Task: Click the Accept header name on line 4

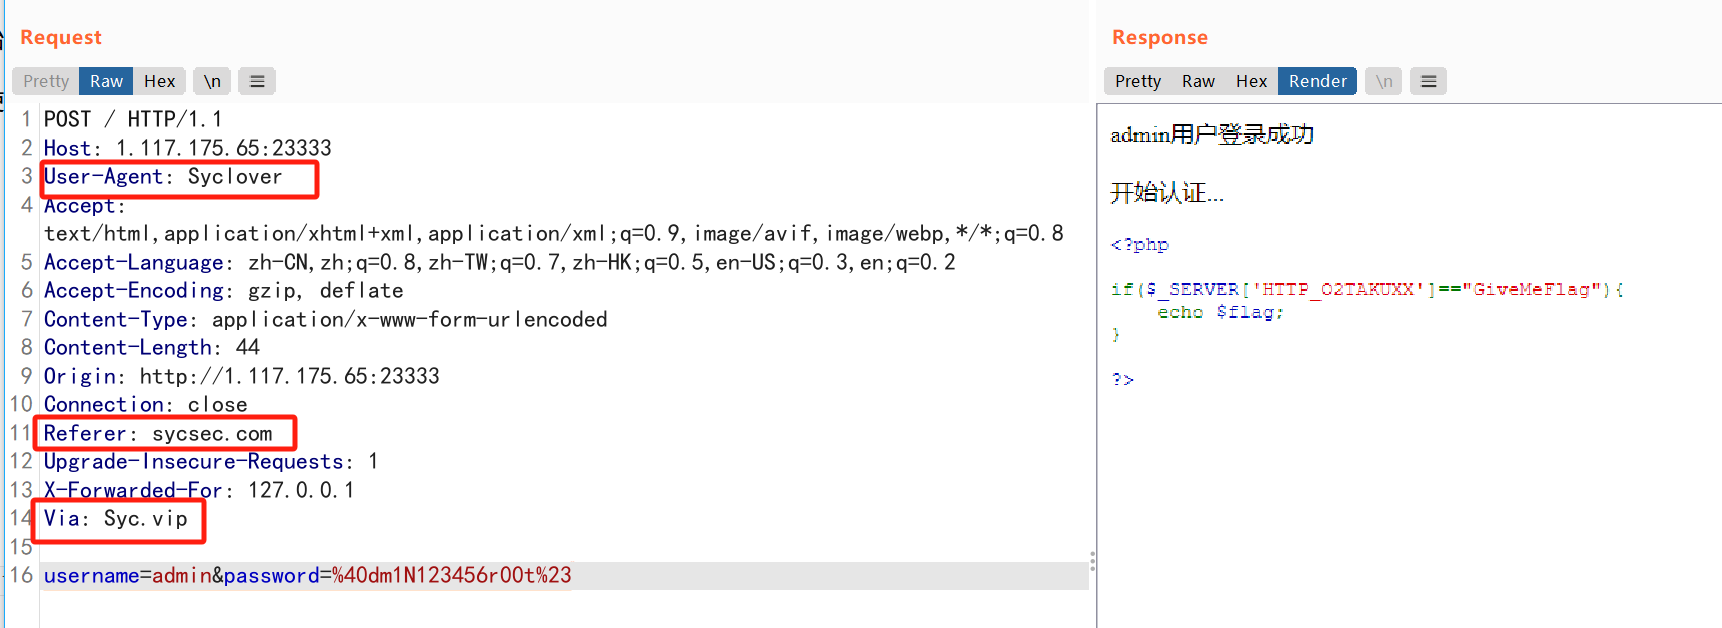Action: (x=84, y=205)
